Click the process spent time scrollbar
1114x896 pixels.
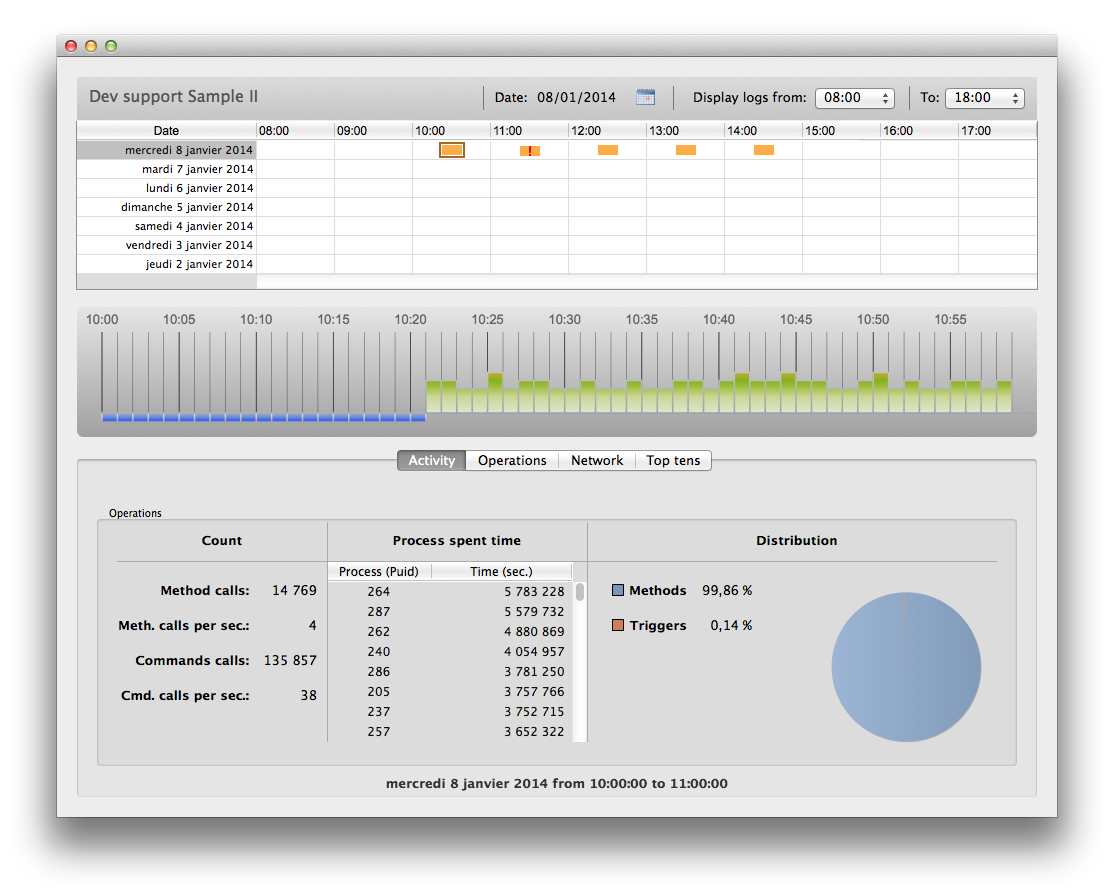point(580,592)
